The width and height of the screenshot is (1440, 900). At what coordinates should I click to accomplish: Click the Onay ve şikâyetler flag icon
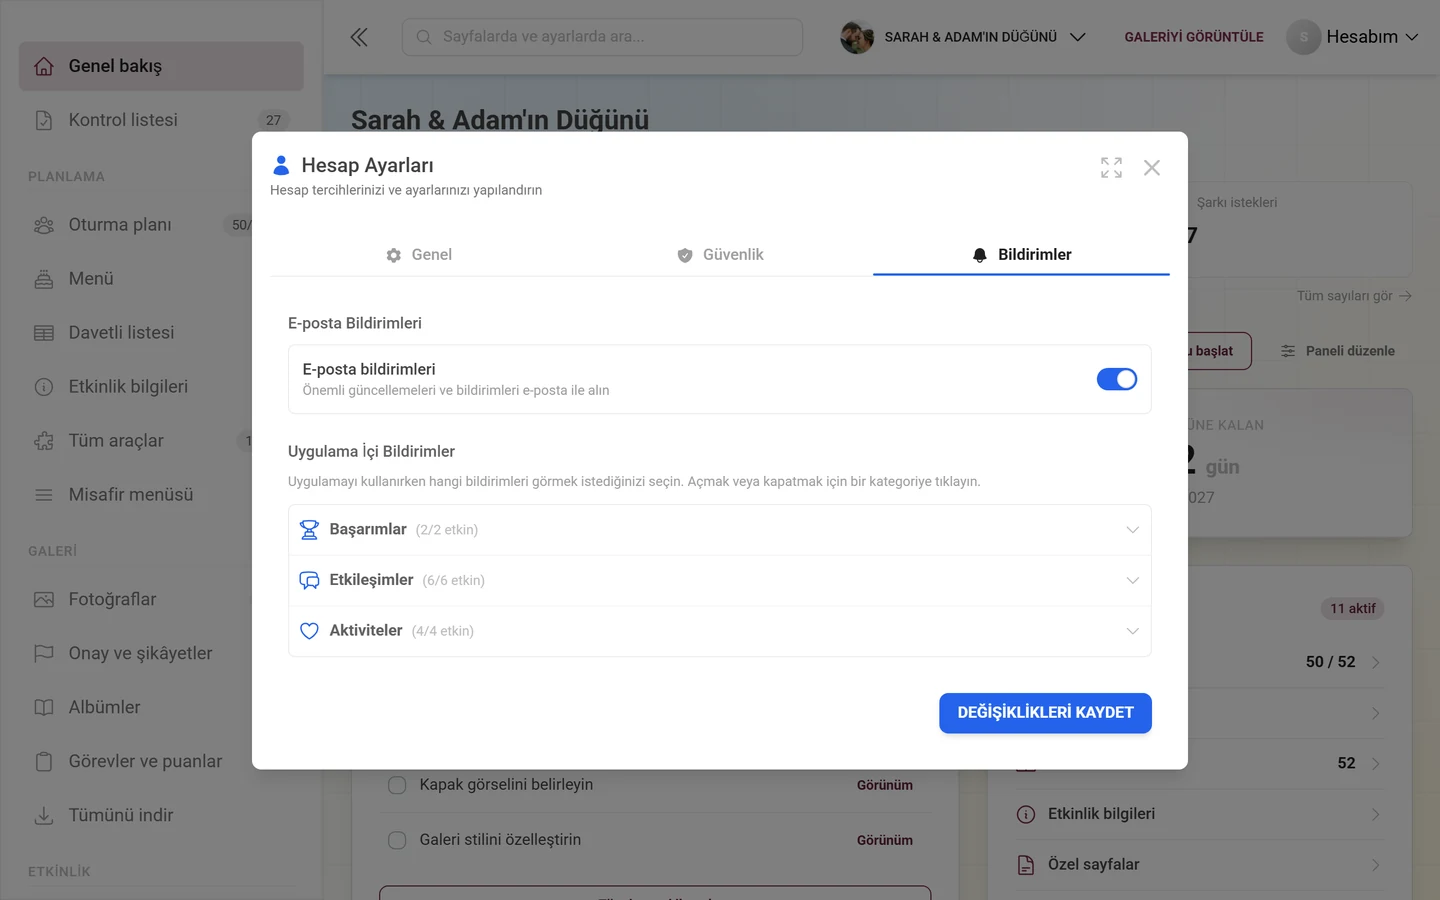pos(44,654)
